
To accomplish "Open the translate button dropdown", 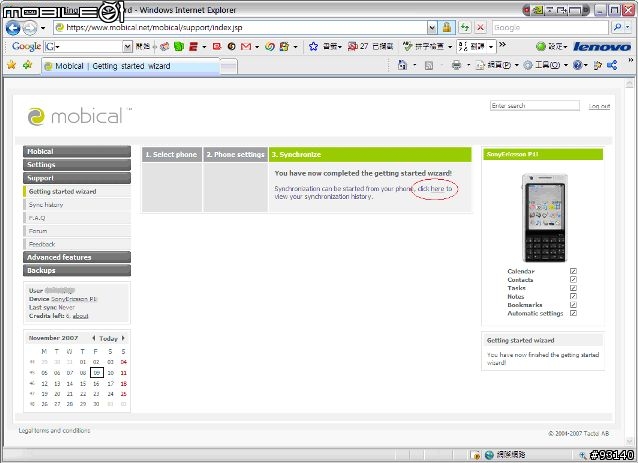I will tap(491, 47).
